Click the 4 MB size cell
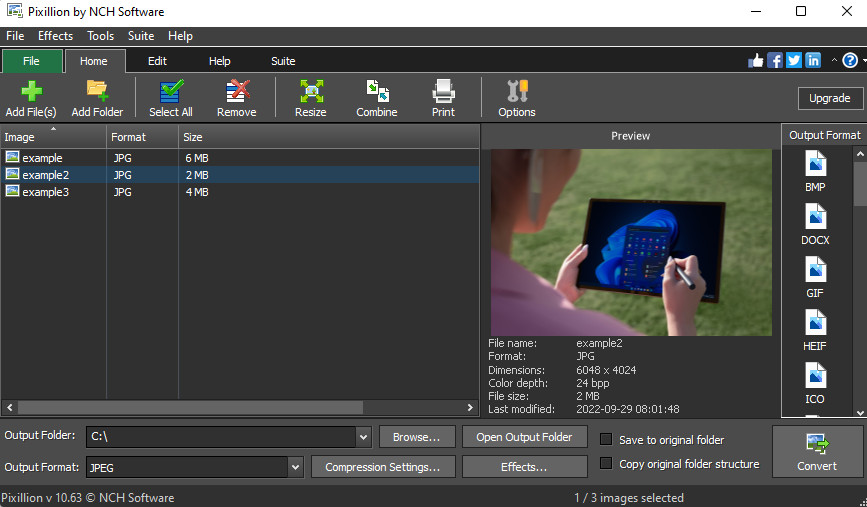Screen dimensions: 867x507 click(x=197, y=192)
